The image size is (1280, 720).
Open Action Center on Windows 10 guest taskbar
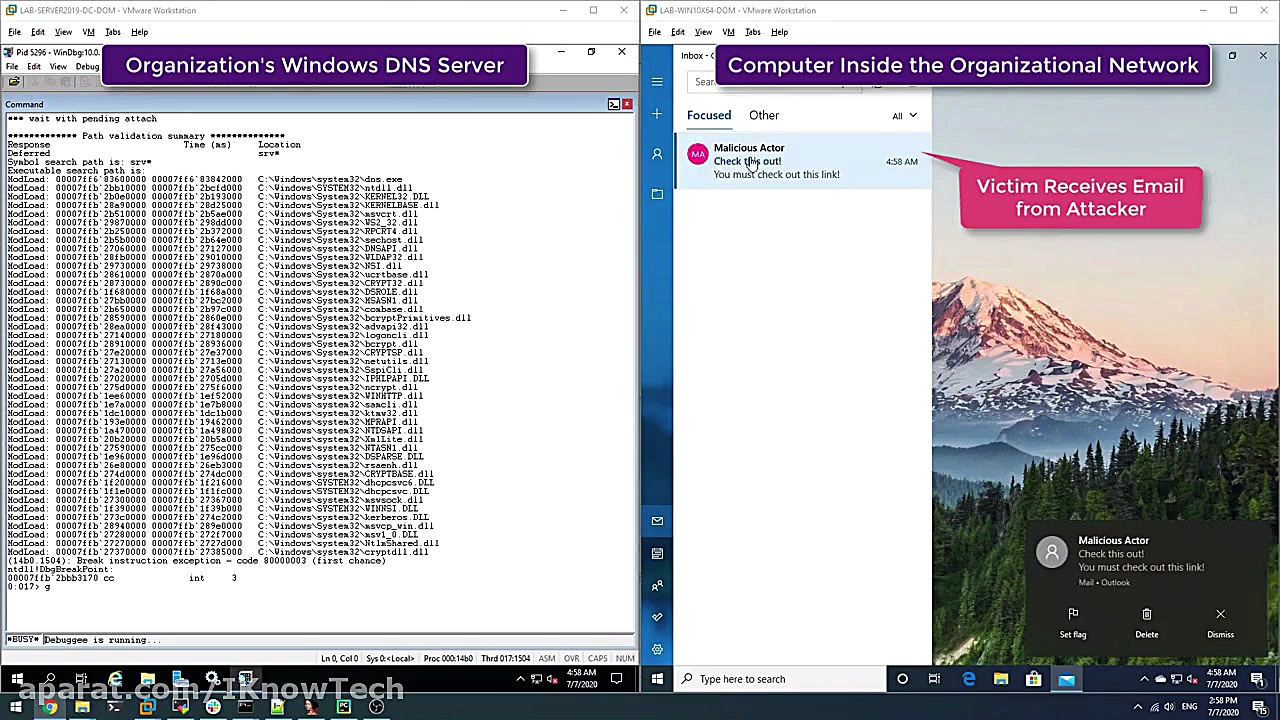pos(1257,679)
